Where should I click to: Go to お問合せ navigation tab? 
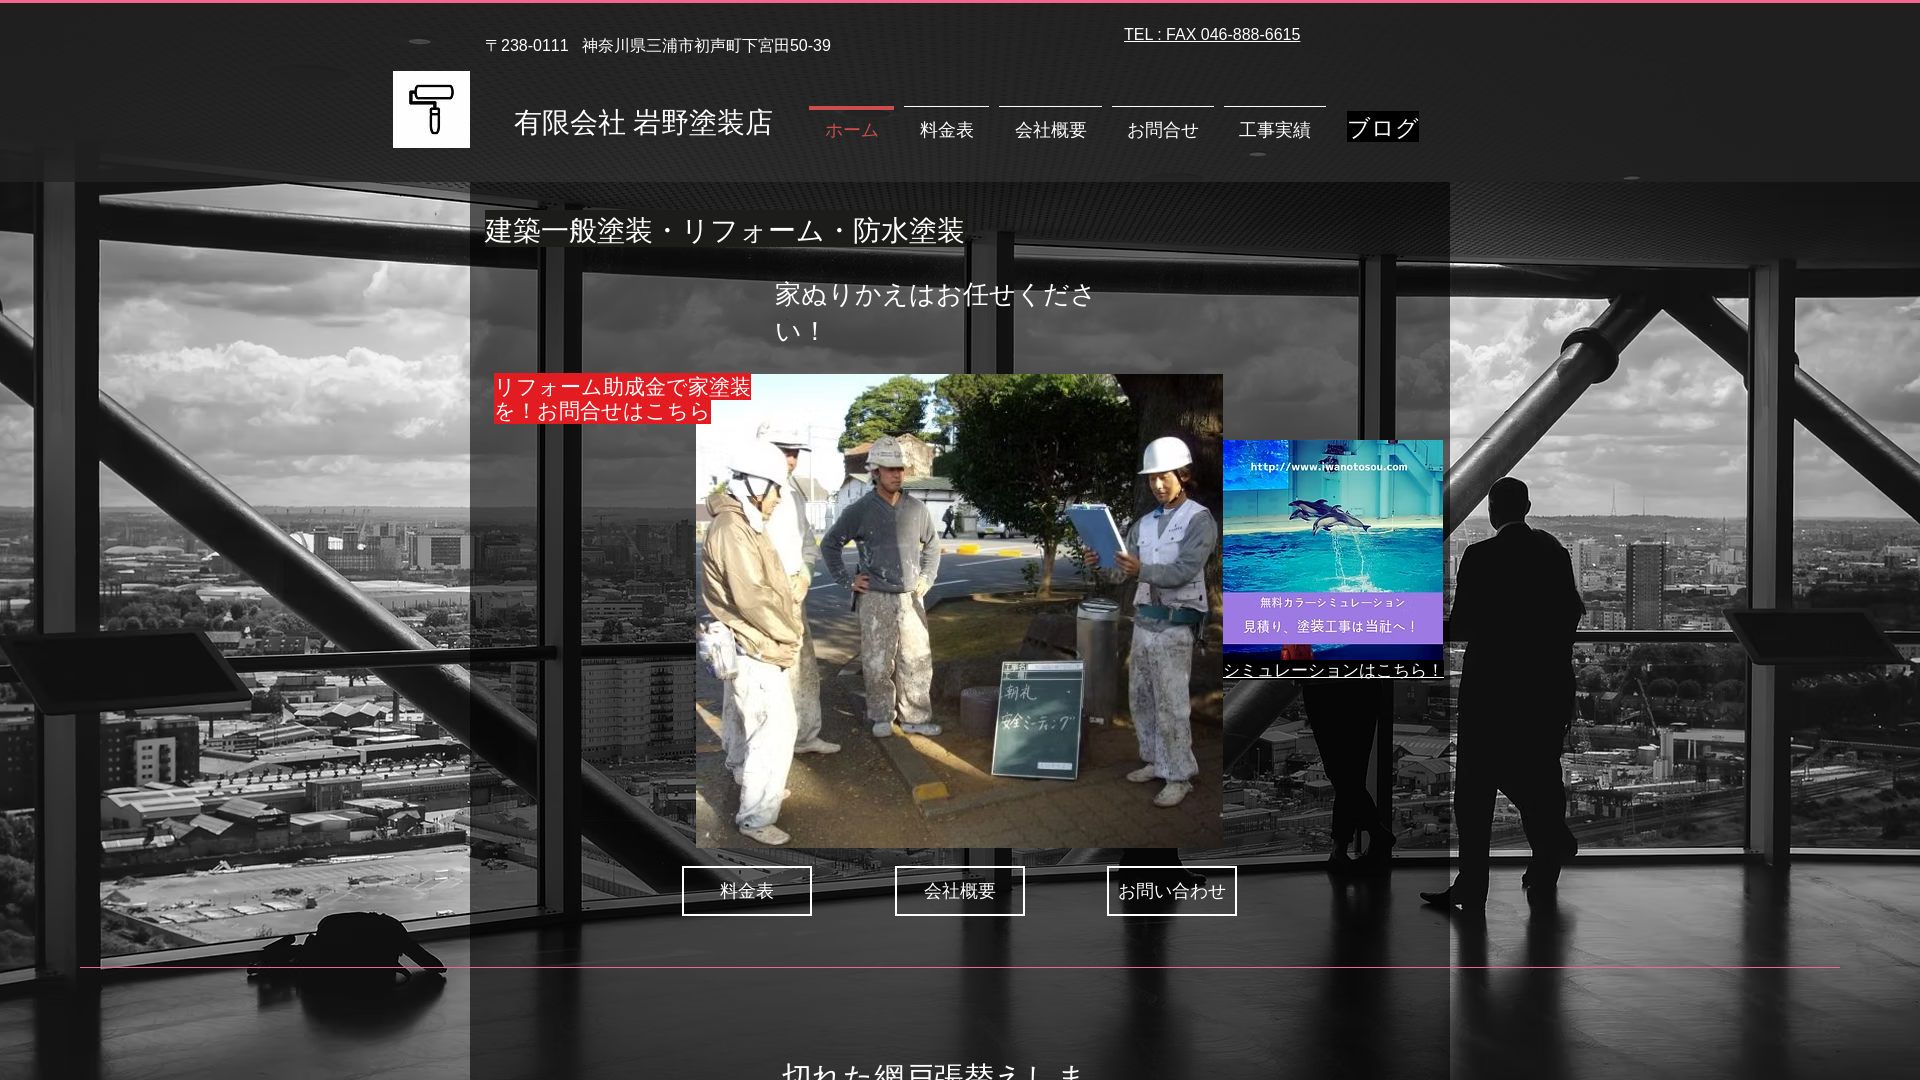(1162, 129)
